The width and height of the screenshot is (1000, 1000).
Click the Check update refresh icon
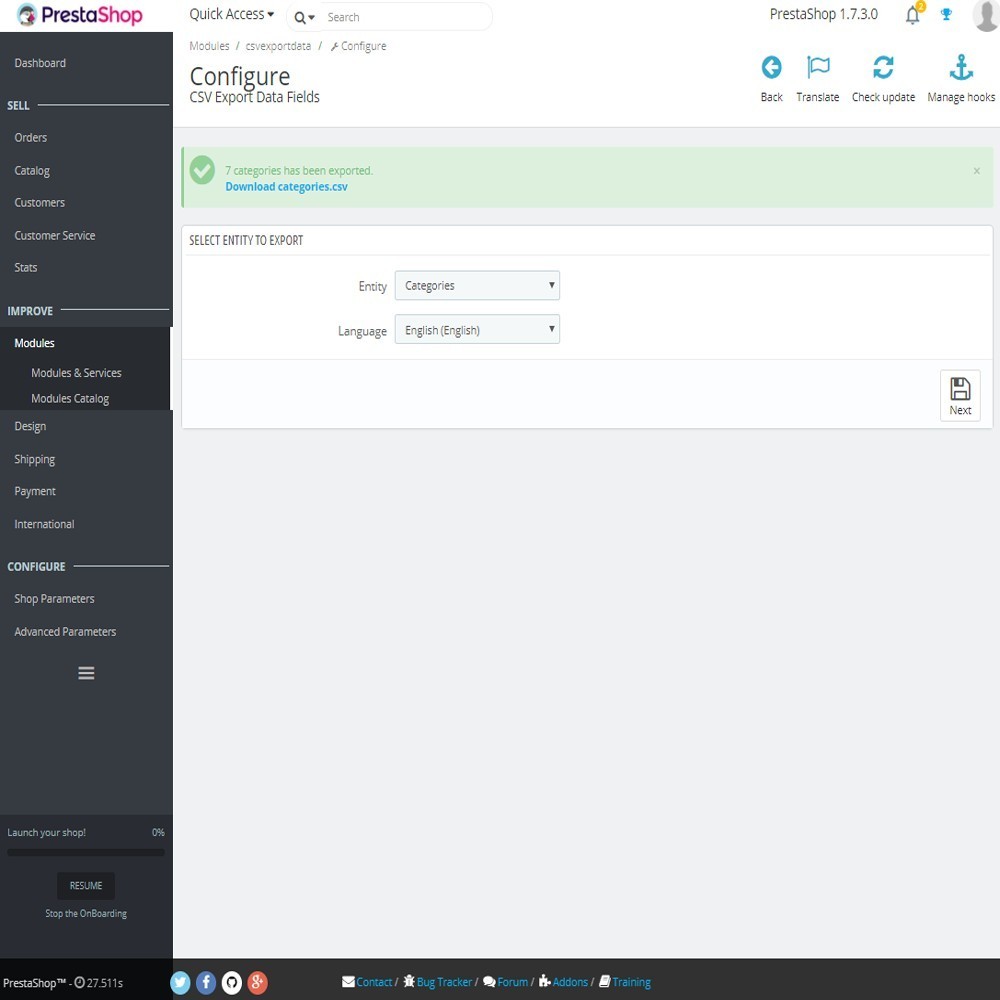point(883,67)
